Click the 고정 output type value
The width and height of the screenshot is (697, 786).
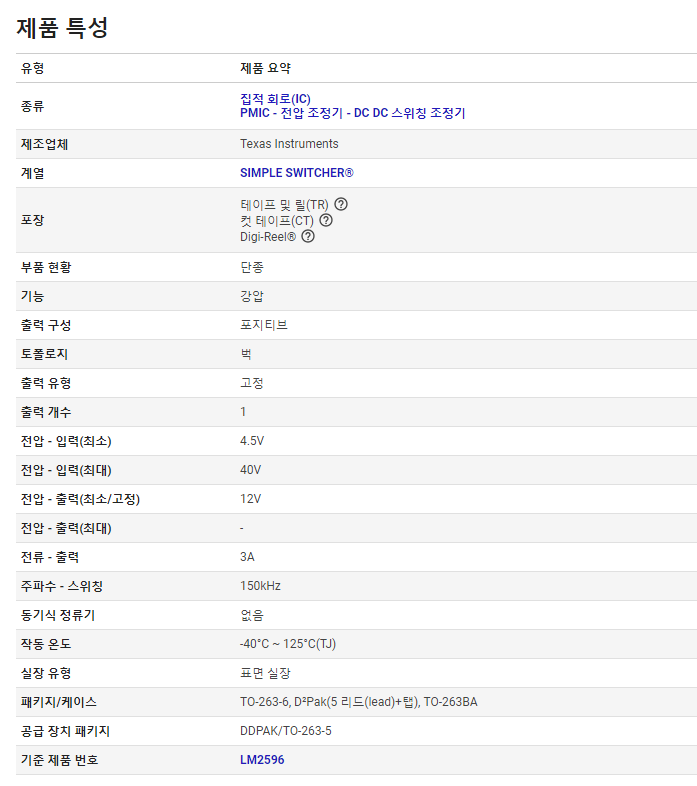coord(252,383)
